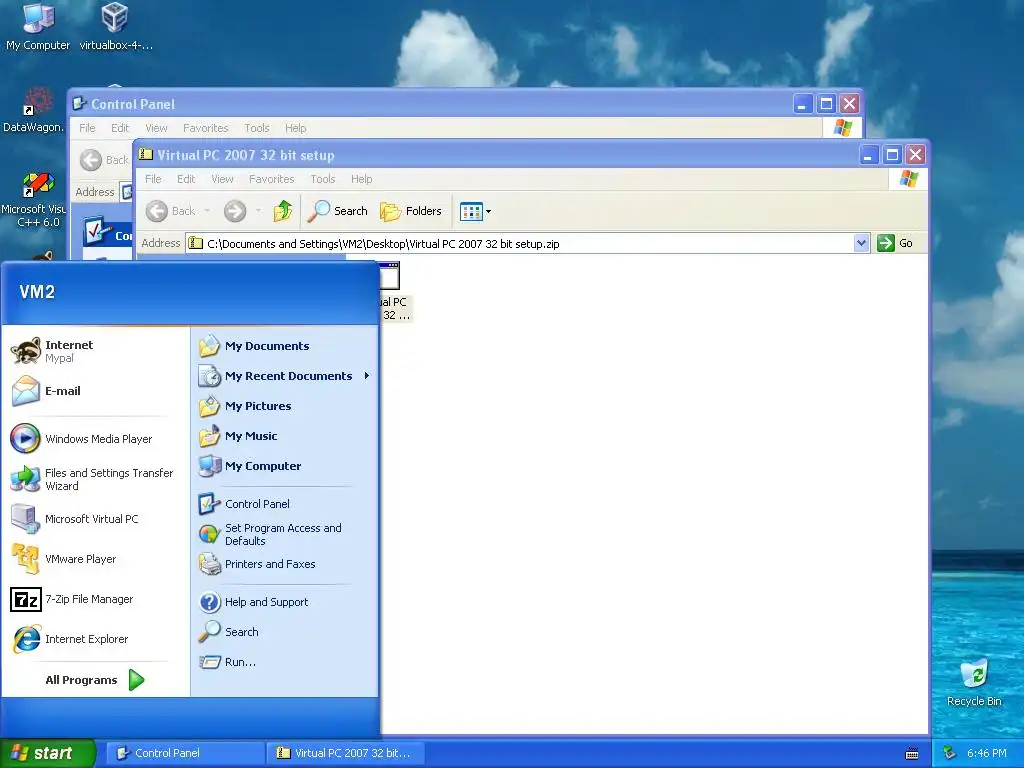
Task: Open My Documents folder
Action: (285, 346)
